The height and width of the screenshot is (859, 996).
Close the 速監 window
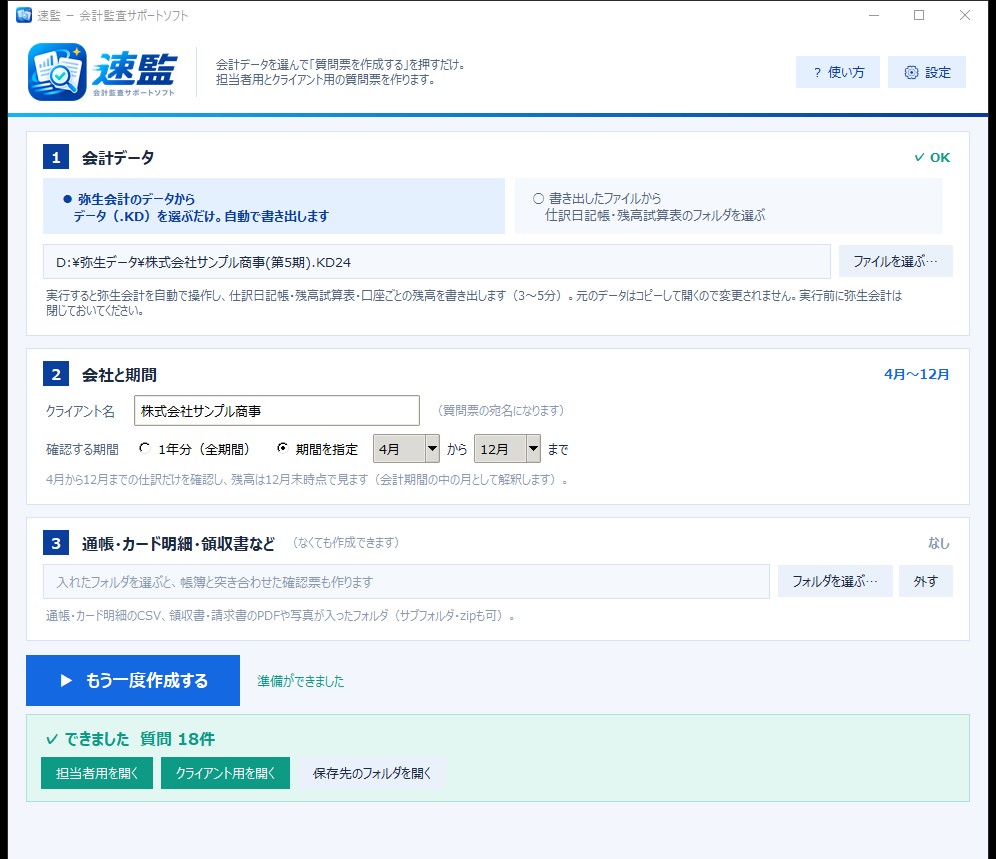coord(965,15)
